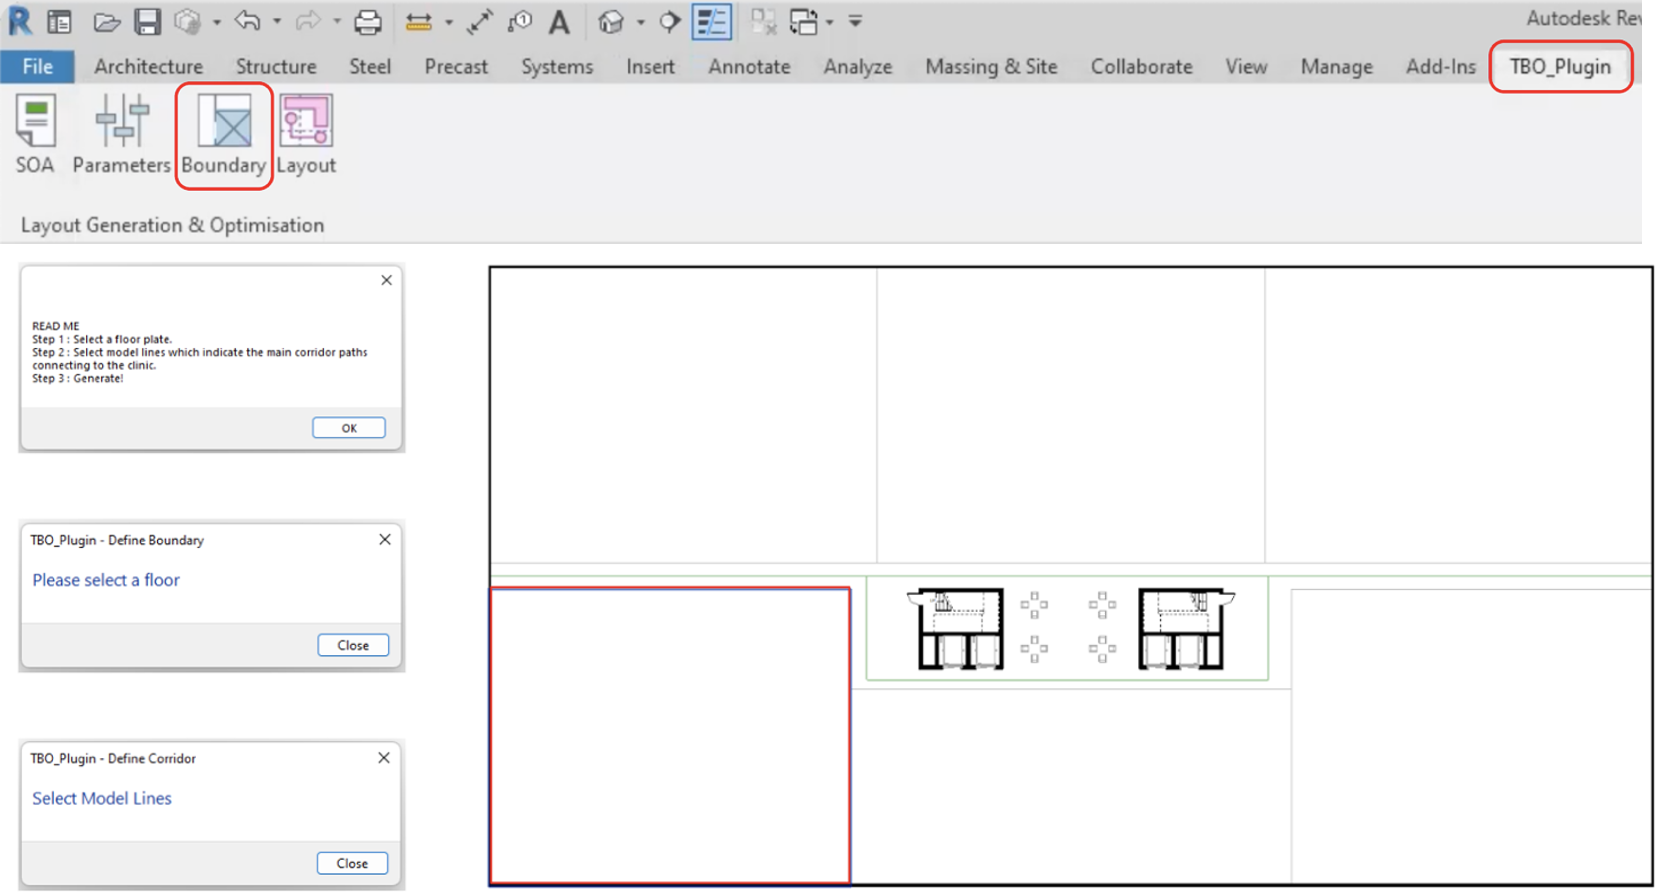Toggle Thin Lines display mode
This screenshot has height=894, width=1658.
[711, 22]
